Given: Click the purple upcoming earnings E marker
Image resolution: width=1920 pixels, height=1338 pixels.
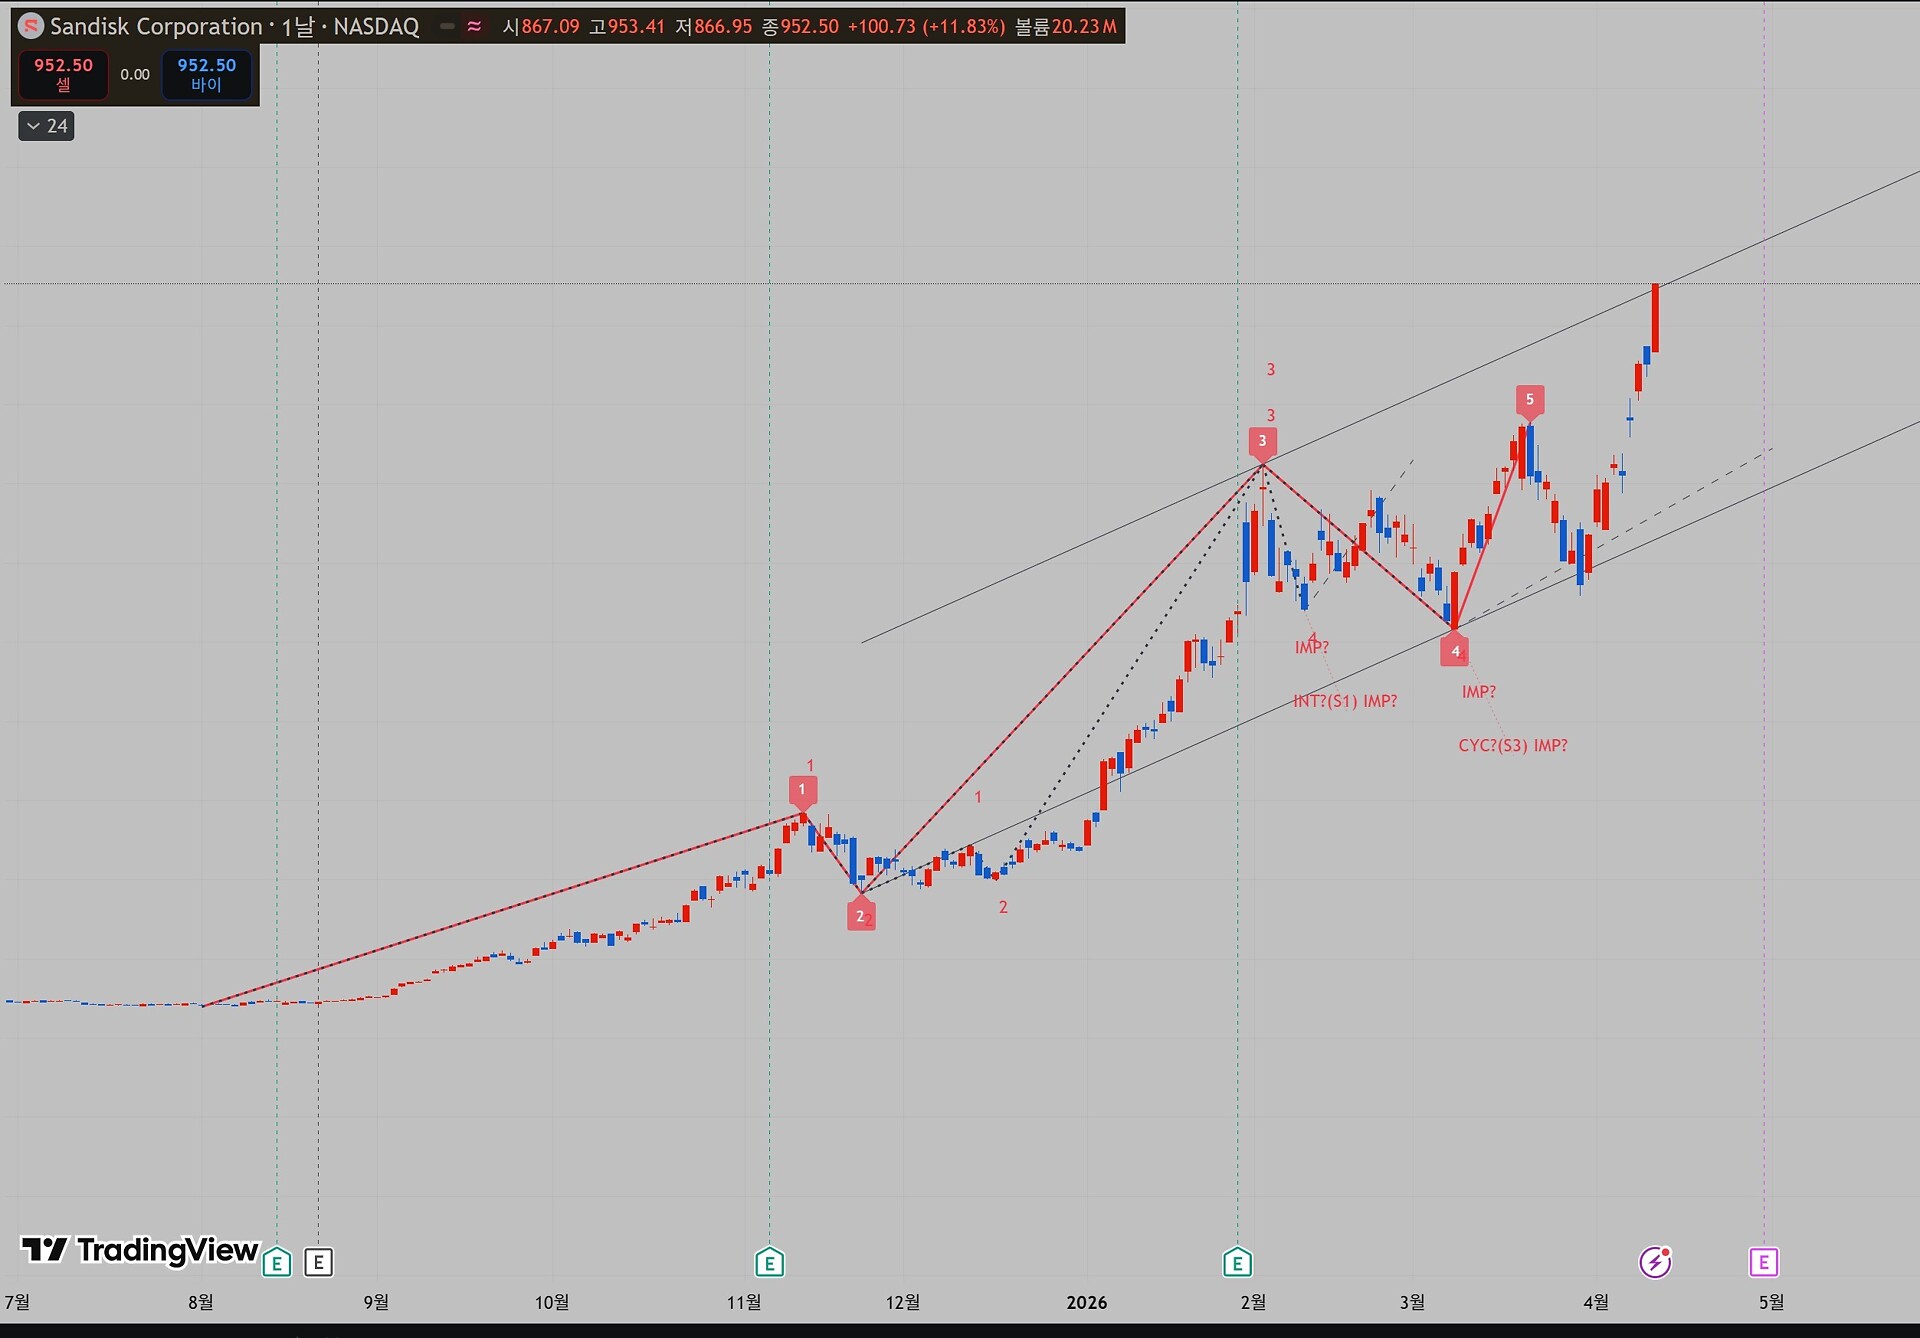Looking at the screenshot, I should (1763, 1262).
